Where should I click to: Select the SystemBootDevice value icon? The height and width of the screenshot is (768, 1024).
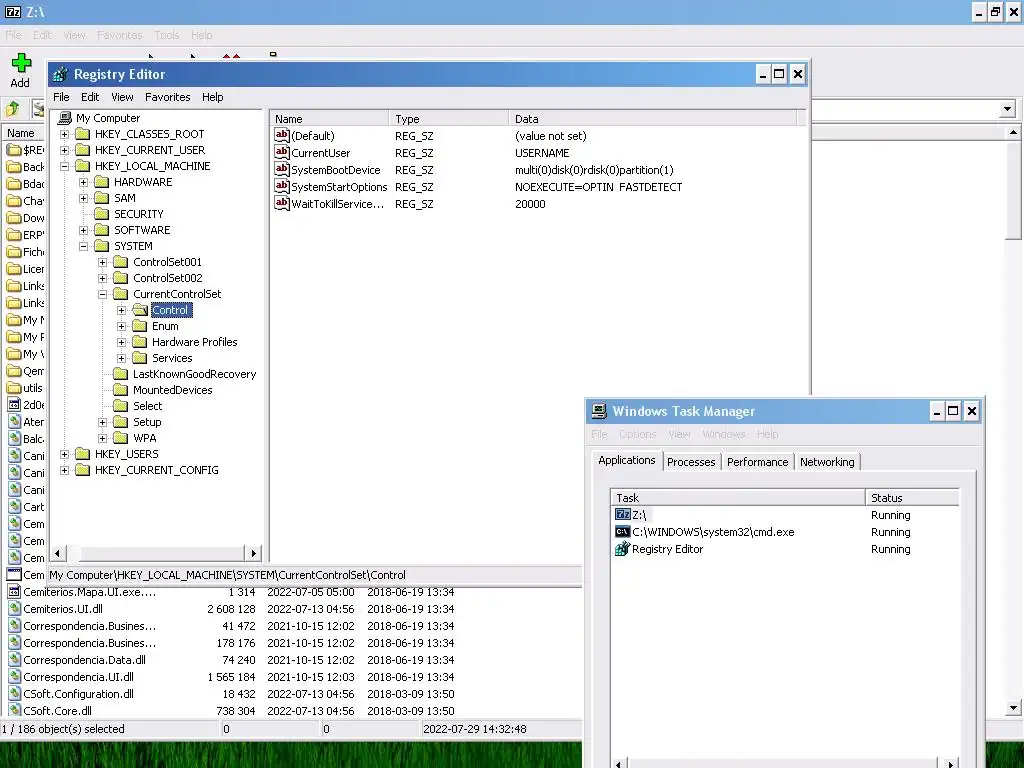[281, 169]
